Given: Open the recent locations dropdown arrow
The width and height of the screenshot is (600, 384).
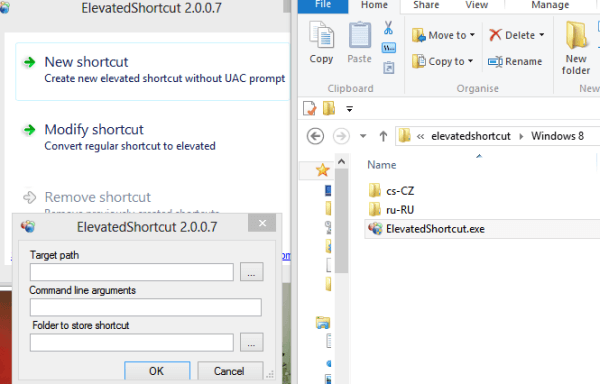Looking at the screenshot, I should [363, 136].
